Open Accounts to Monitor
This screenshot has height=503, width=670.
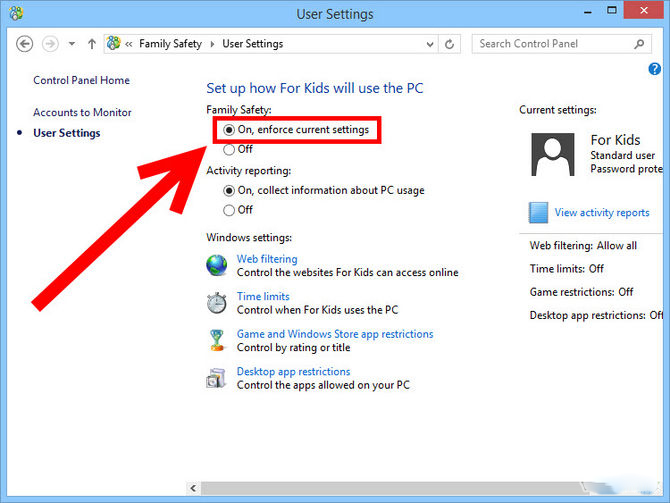[x=82, y=112]
